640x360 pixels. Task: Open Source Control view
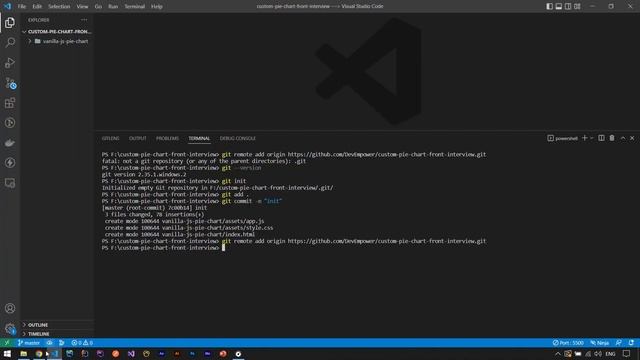click(x=10, y=83)
